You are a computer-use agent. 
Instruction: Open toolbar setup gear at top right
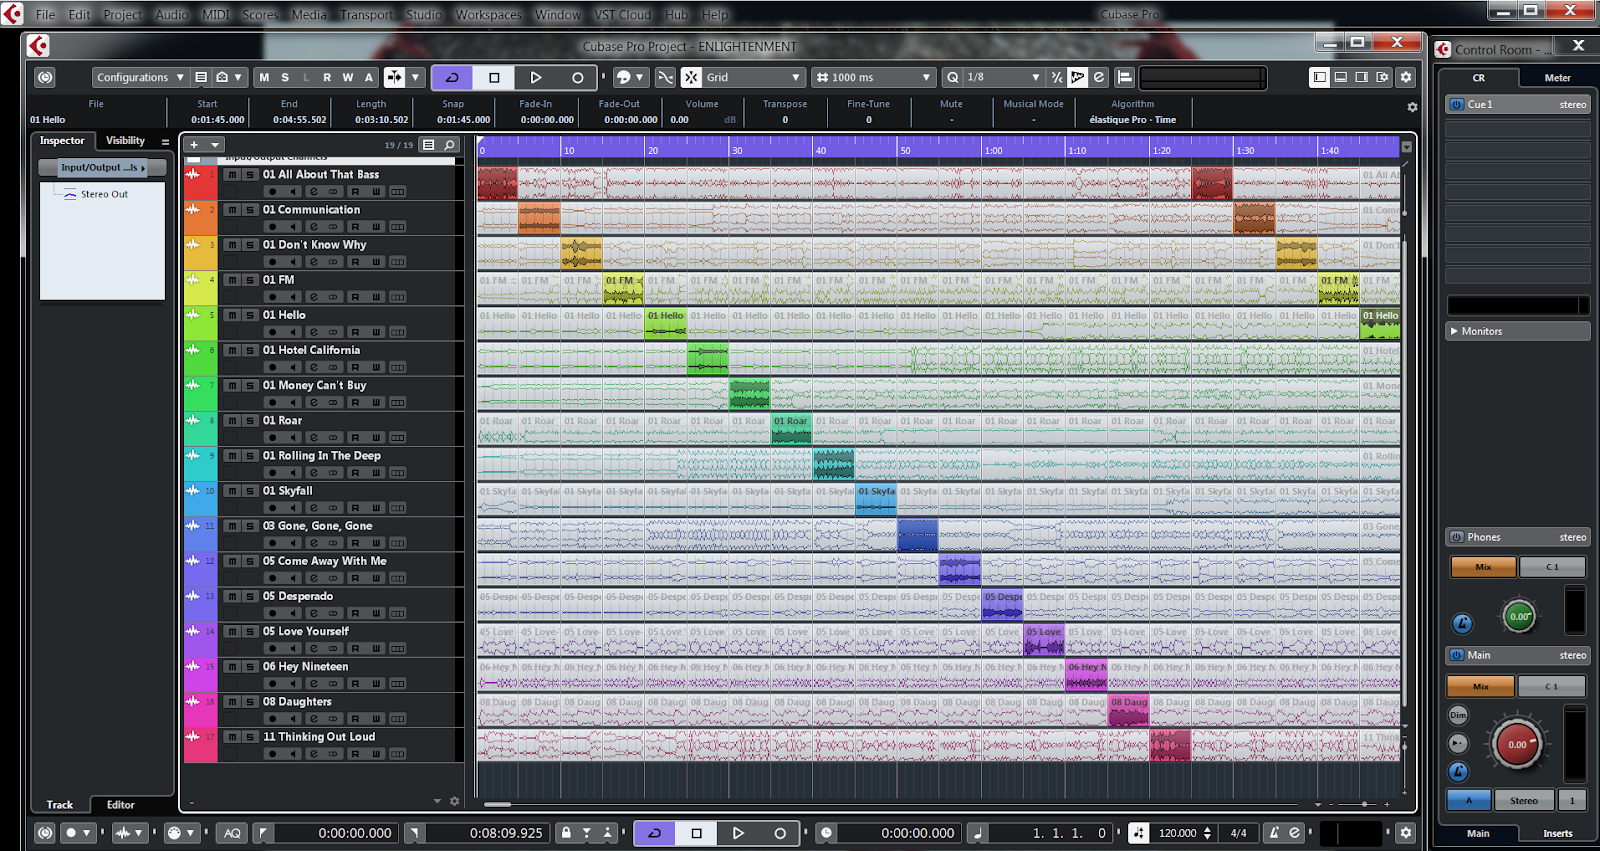1406,77
